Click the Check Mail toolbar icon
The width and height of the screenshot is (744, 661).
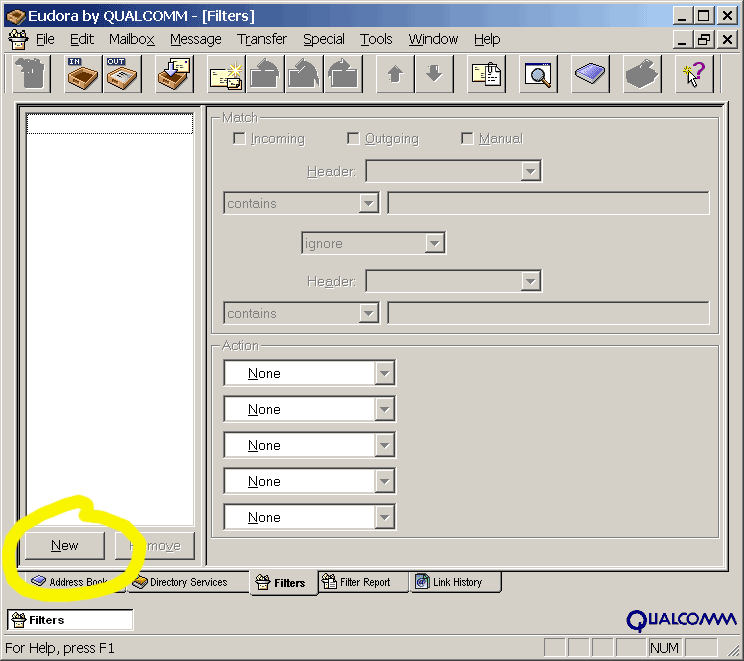point(175,74)
